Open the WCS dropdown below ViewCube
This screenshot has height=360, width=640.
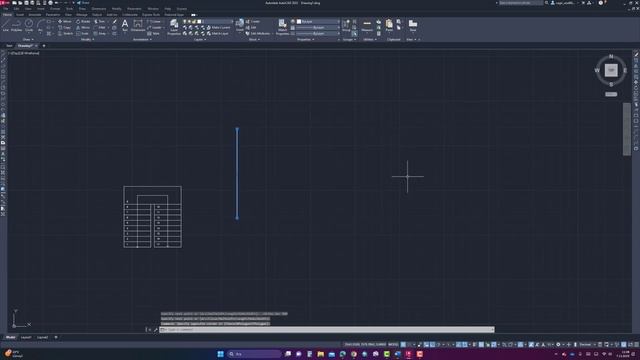pos(611,94)
